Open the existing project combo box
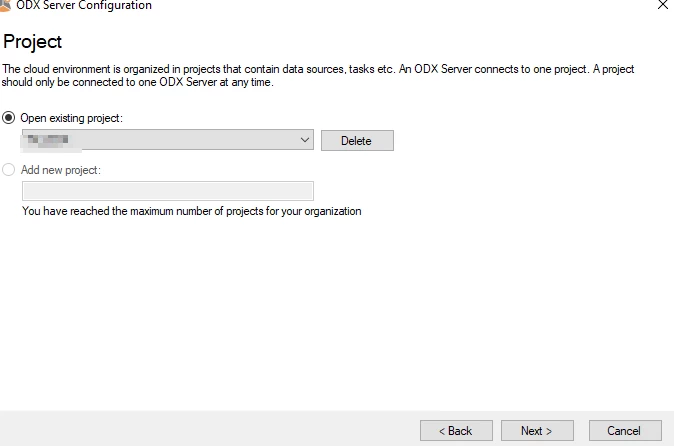The width and height of the screenshot is (674, 446). [160, 141]
